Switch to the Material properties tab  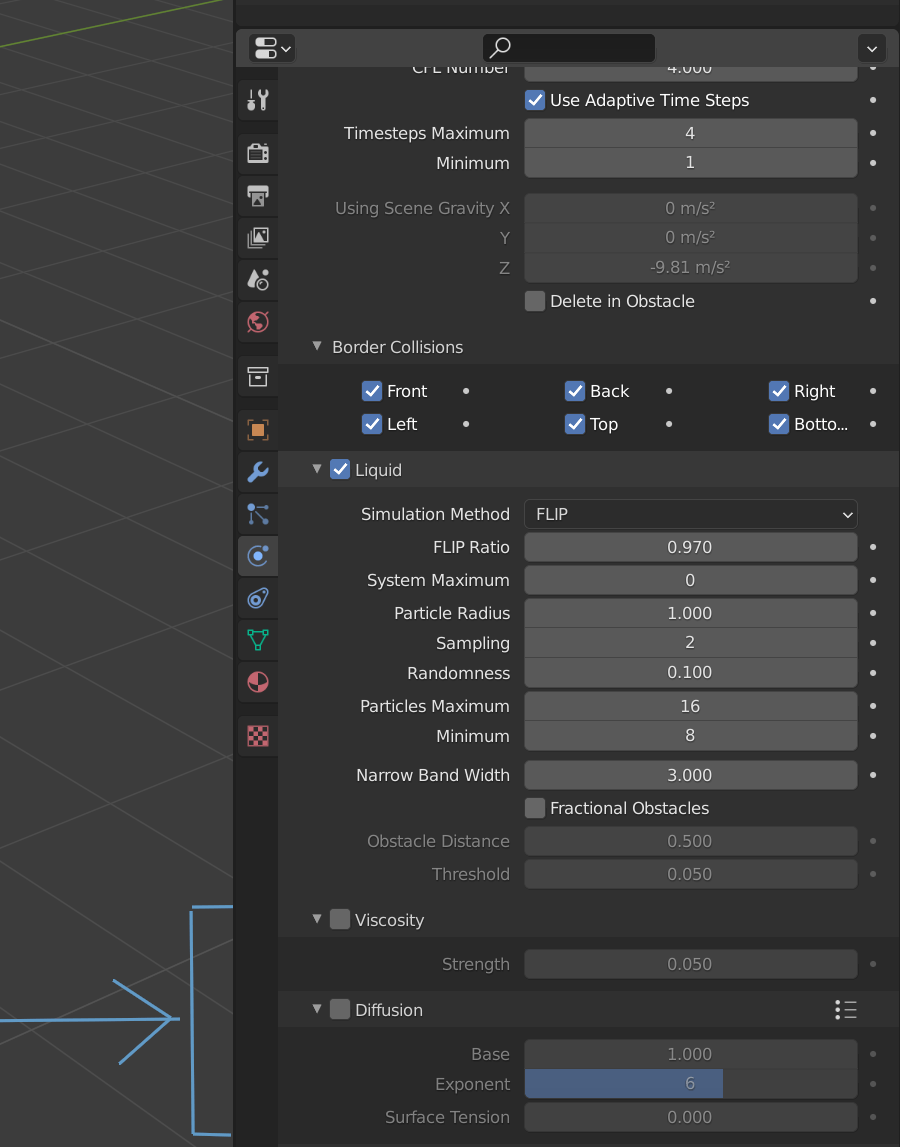click(x=257, y=682)
